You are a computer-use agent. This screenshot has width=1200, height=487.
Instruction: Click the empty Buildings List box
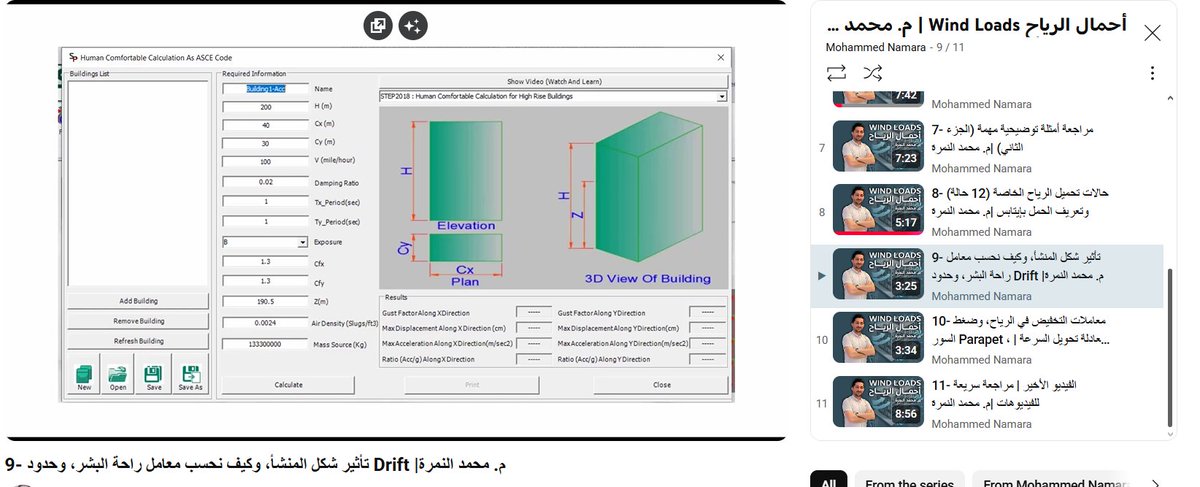pos(138,183)
